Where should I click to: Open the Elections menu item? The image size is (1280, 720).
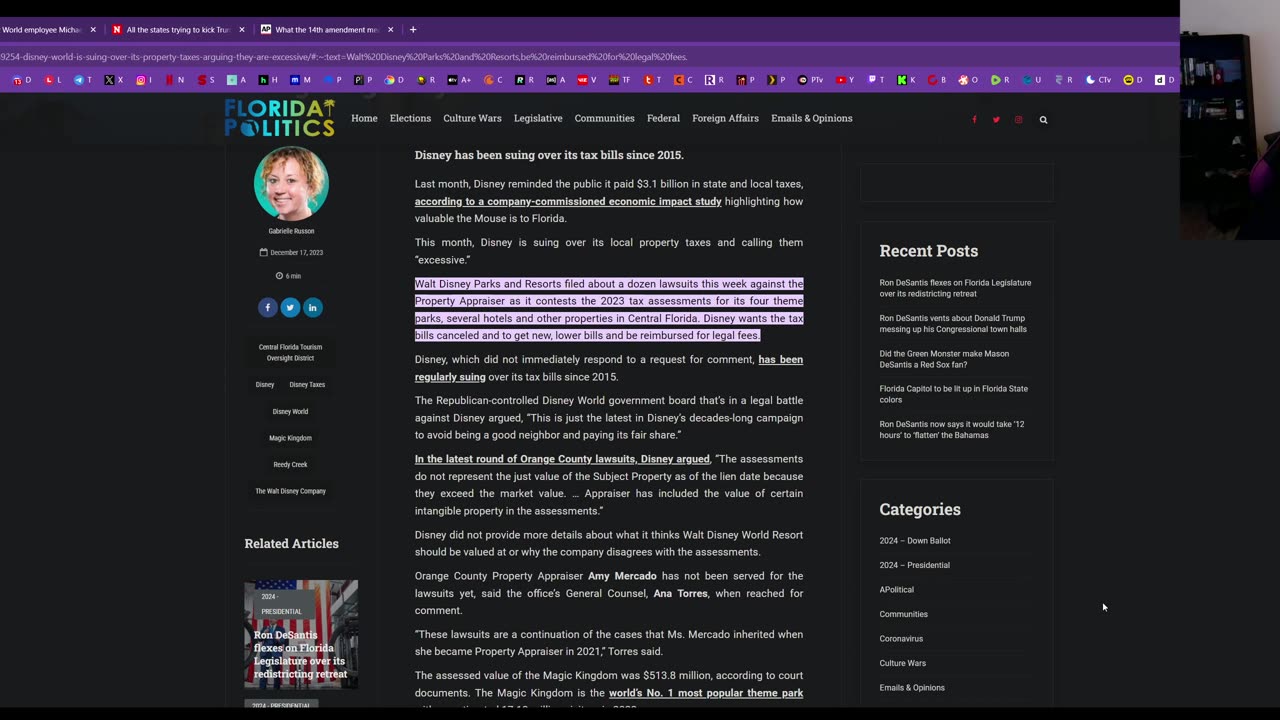tap(410, 118)
